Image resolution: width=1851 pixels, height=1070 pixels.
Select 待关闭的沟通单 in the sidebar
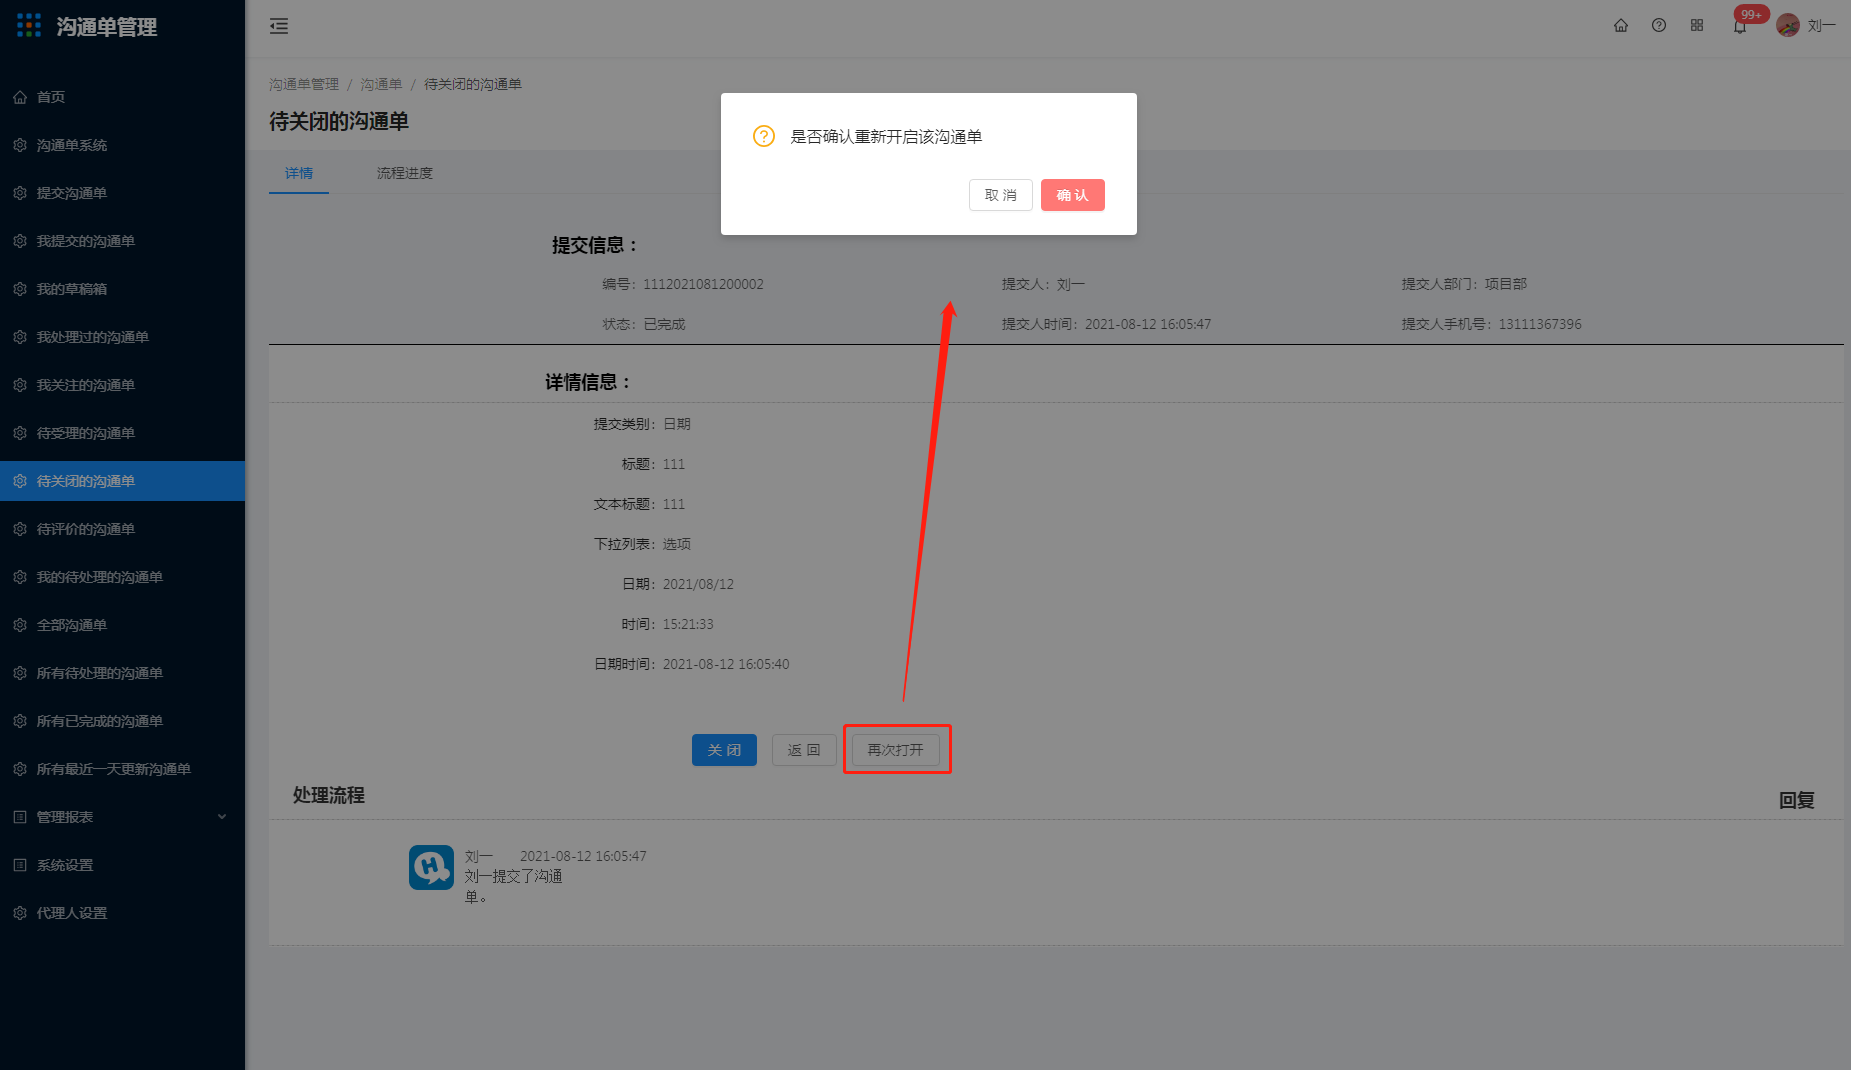coord(122,481)
